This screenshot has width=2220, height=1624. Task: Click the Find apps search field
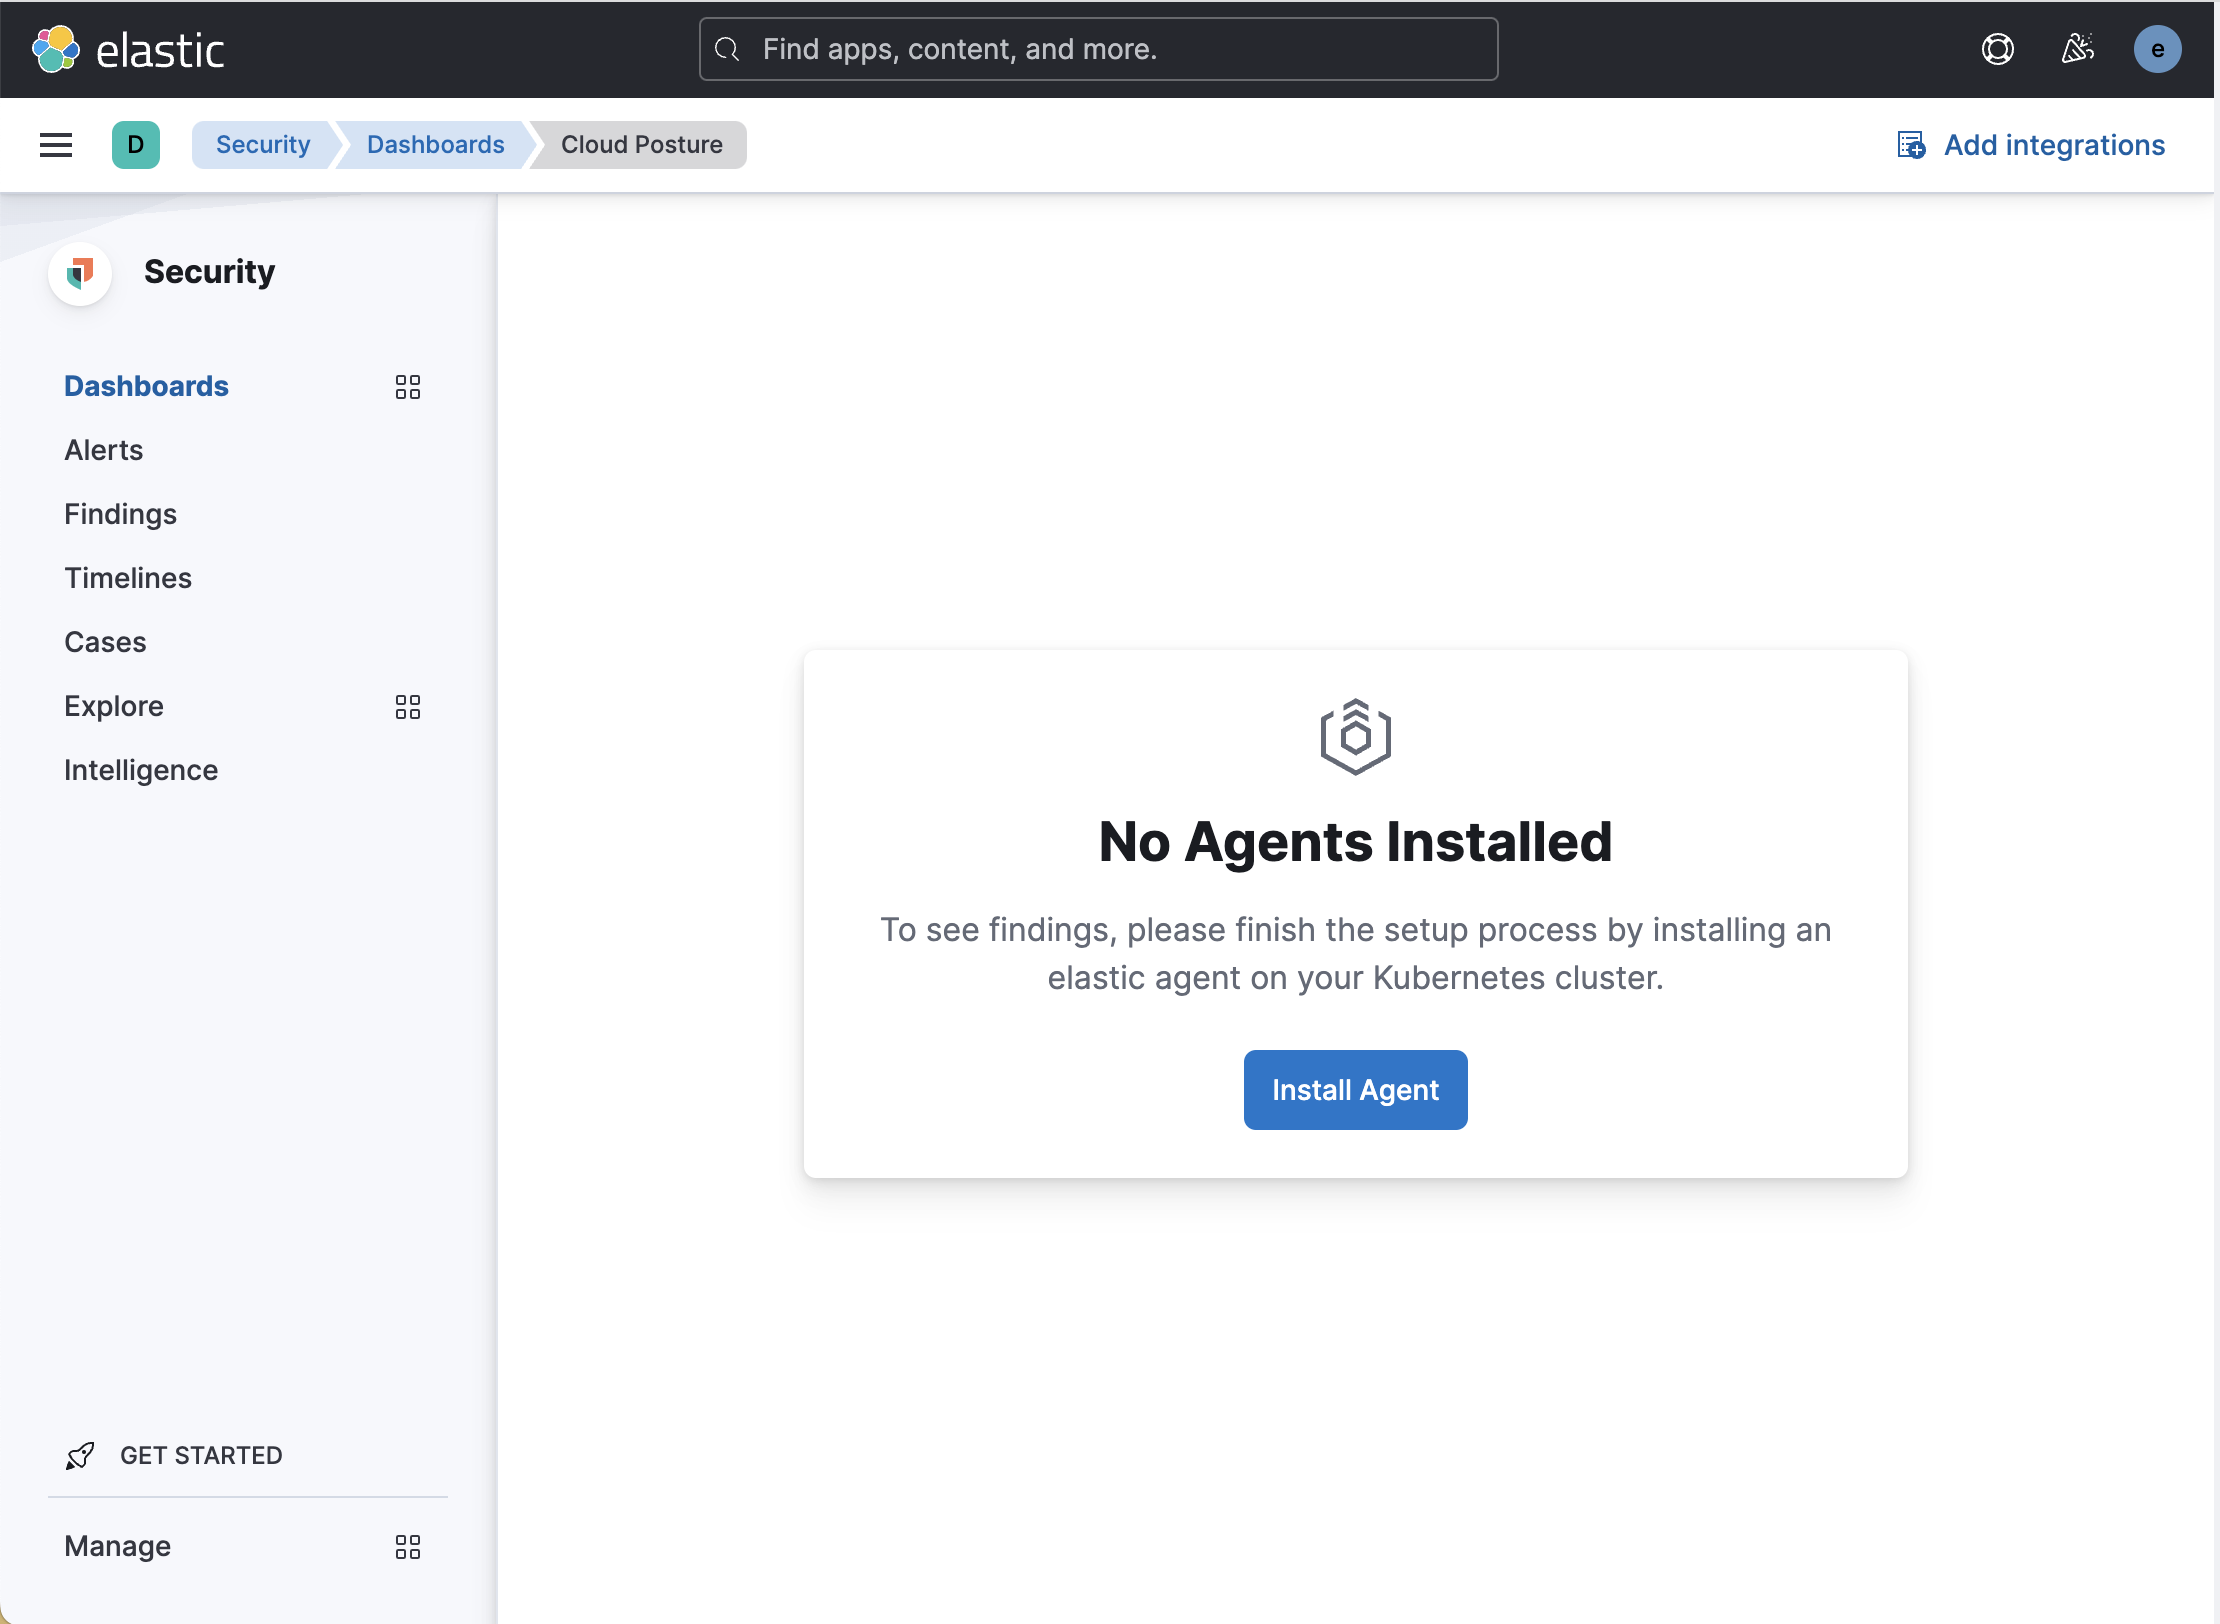1096,49
